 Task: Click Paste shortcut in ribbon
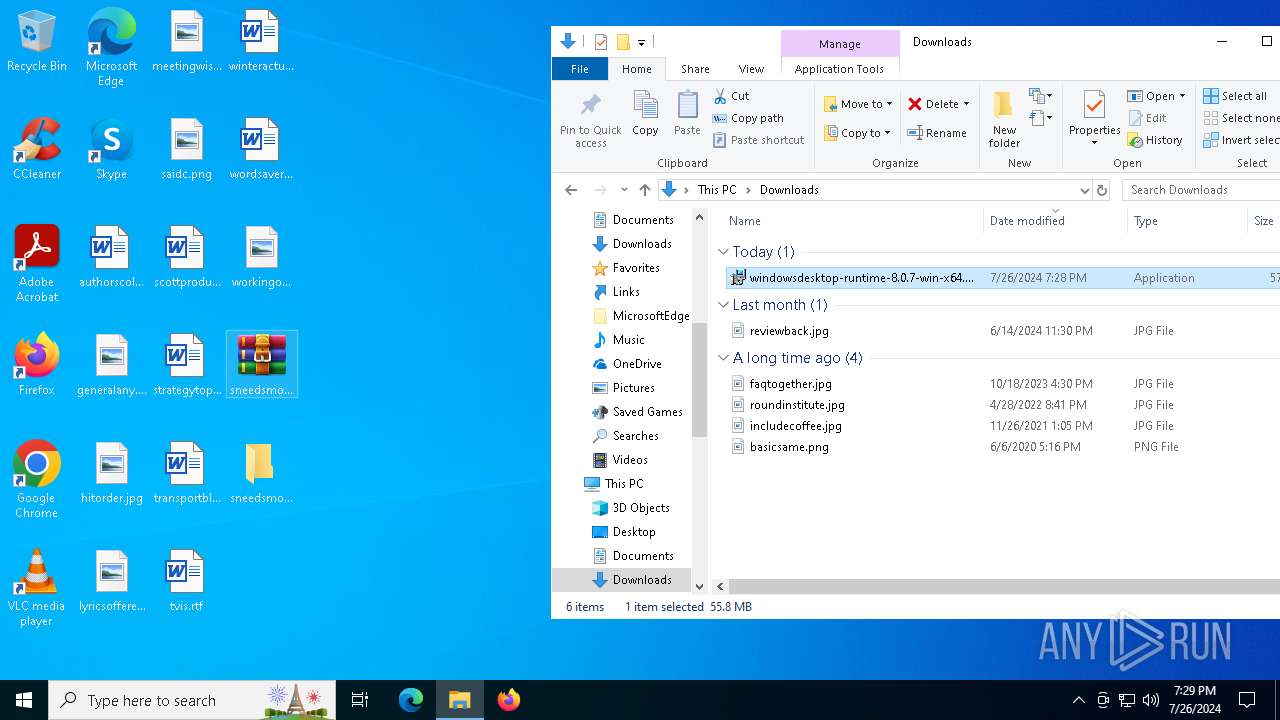(759, 140)
